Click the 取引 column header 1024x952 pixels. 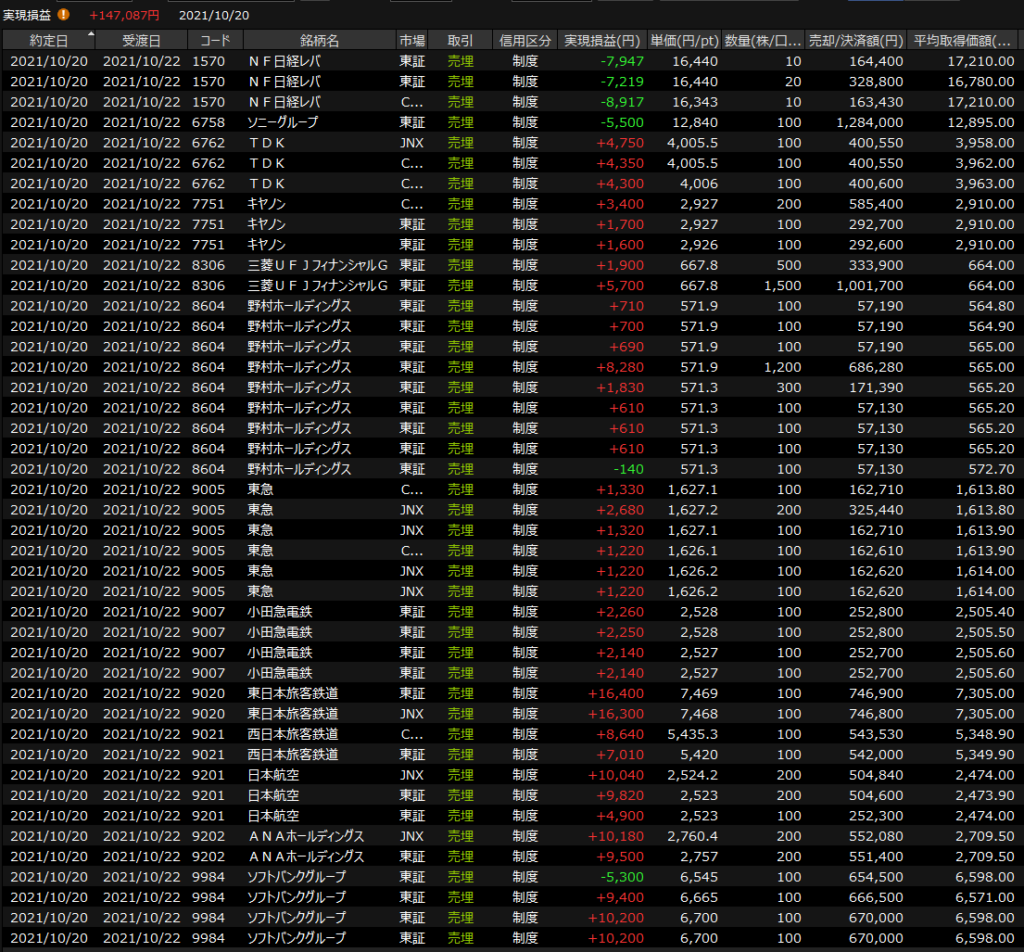(460, 41)
